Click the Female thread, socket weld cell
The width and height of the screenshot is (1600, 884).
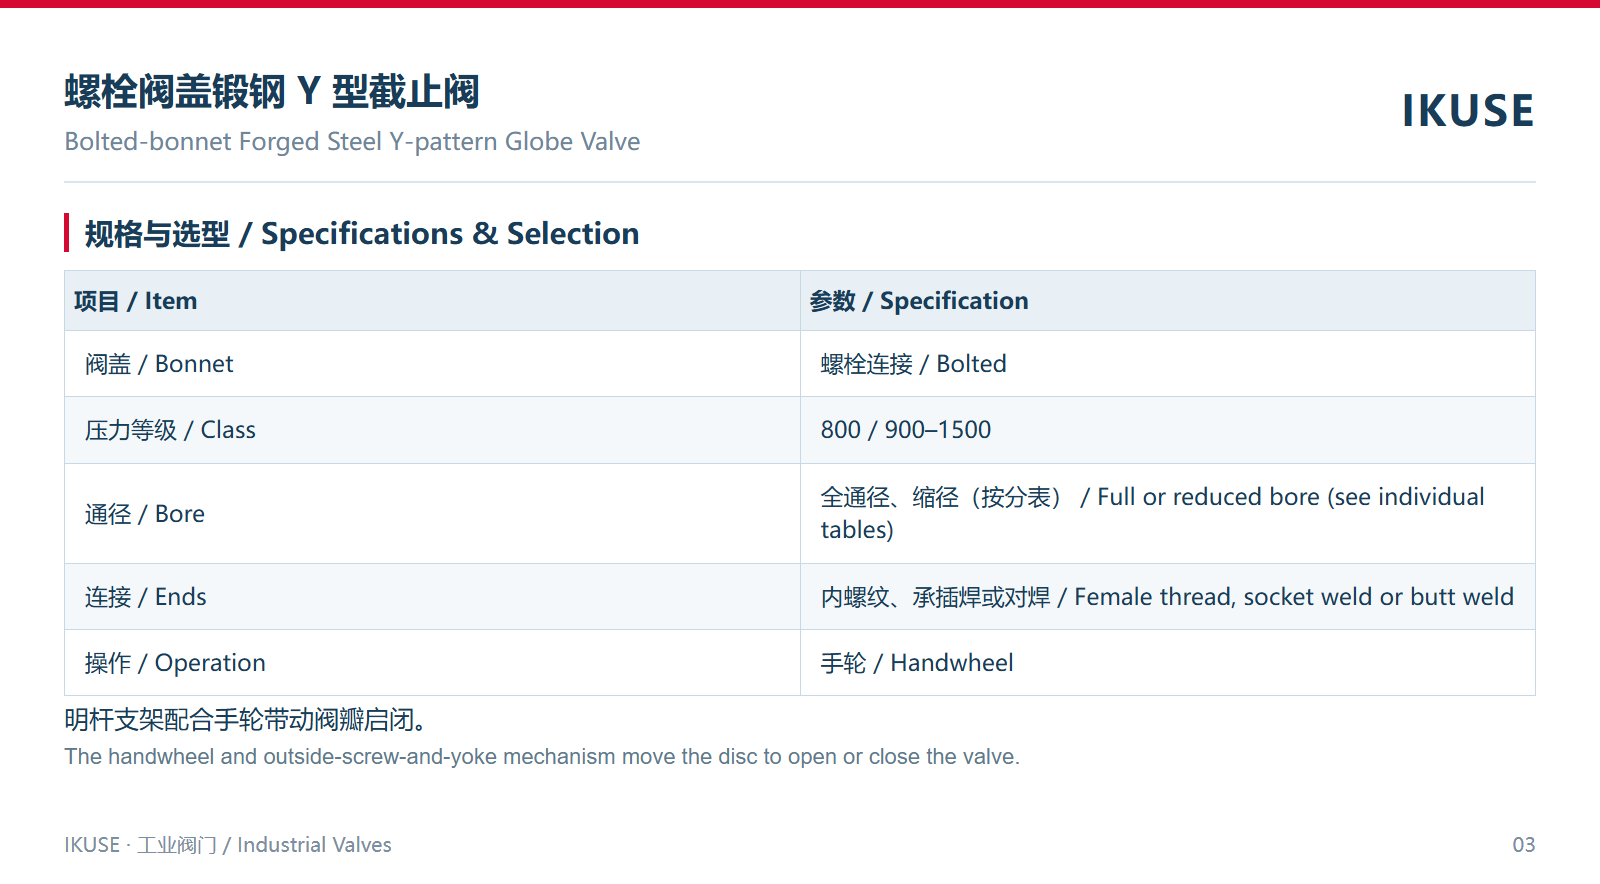[x=1168, y=597]
